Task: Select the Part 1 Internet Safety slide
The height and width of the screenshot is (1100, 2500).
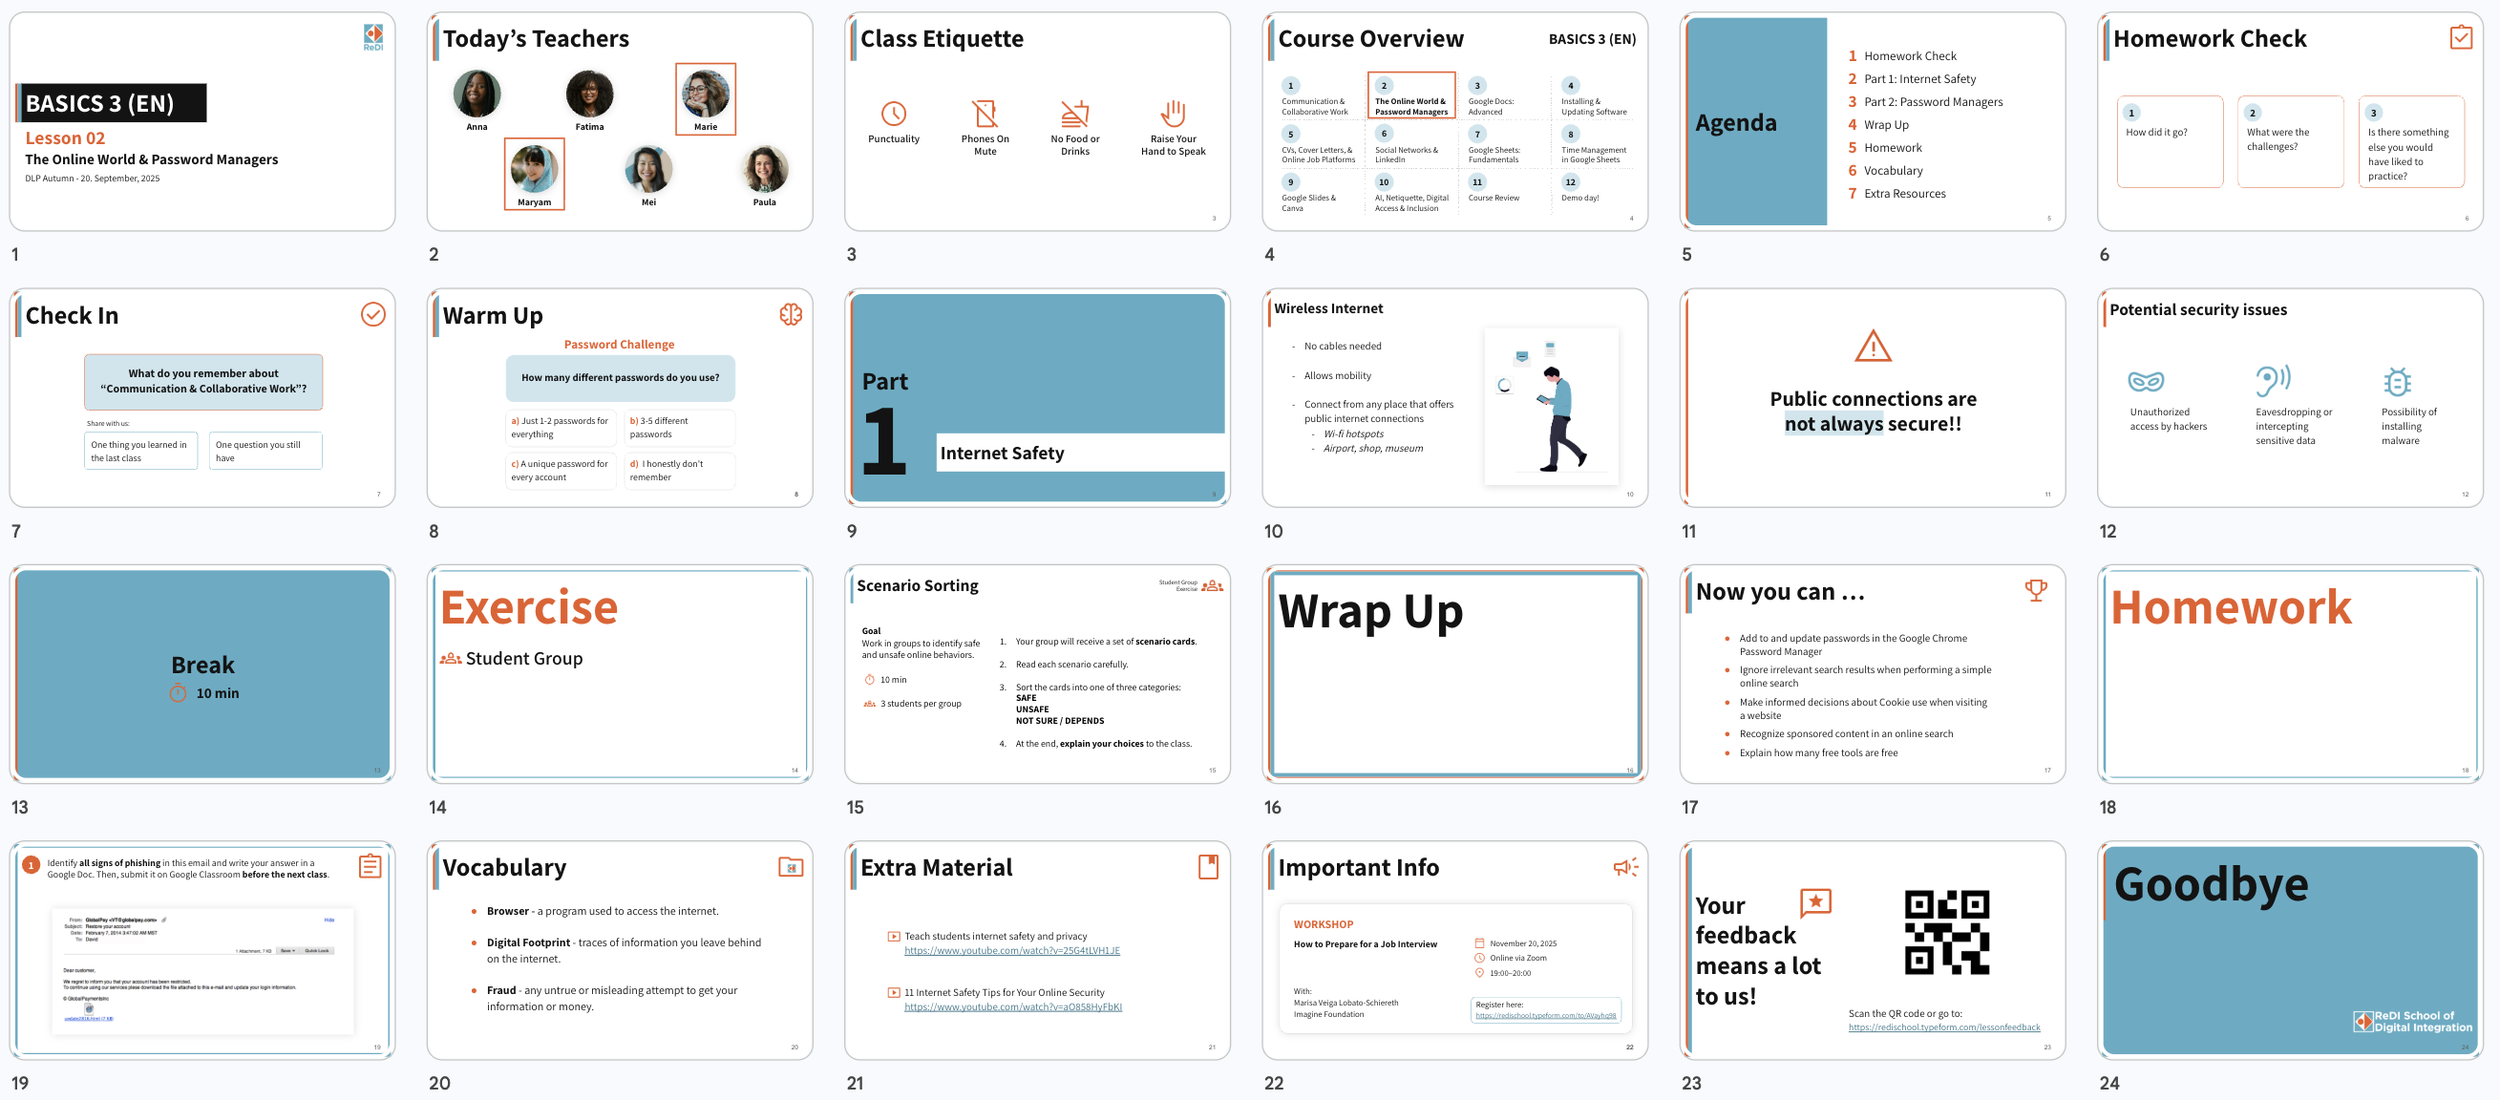Action: point(1037,397)
